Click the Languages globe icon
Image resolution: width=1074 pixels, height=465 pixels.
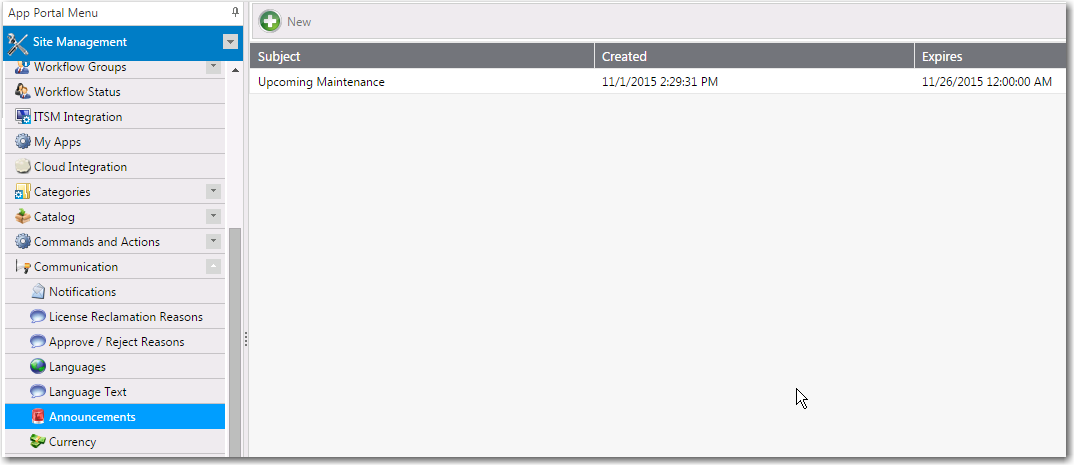[38, 367]
